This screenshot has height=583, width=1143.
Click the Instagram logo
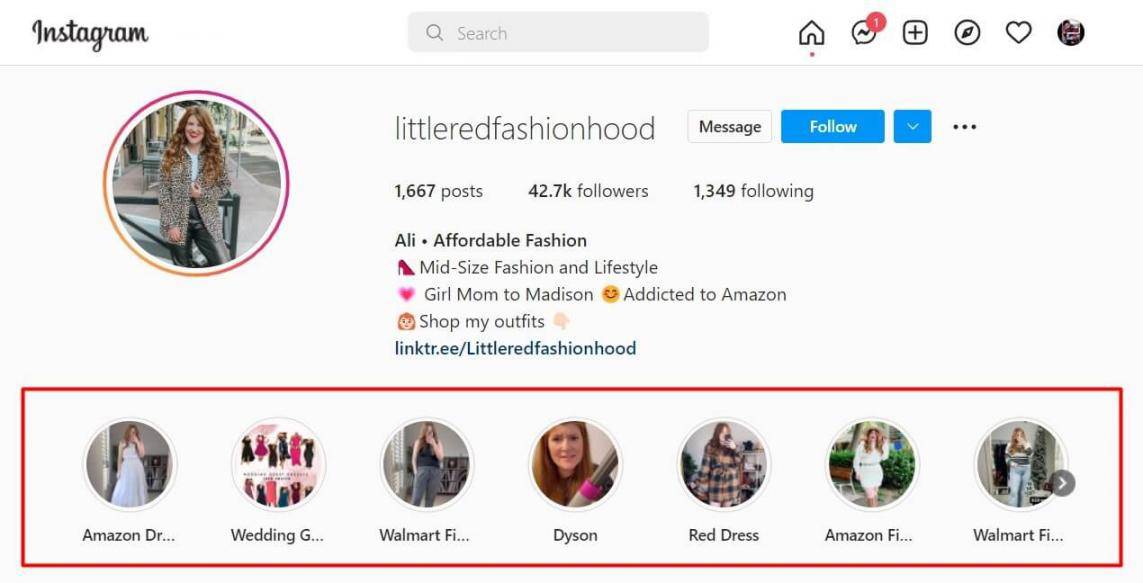[90, 34]
